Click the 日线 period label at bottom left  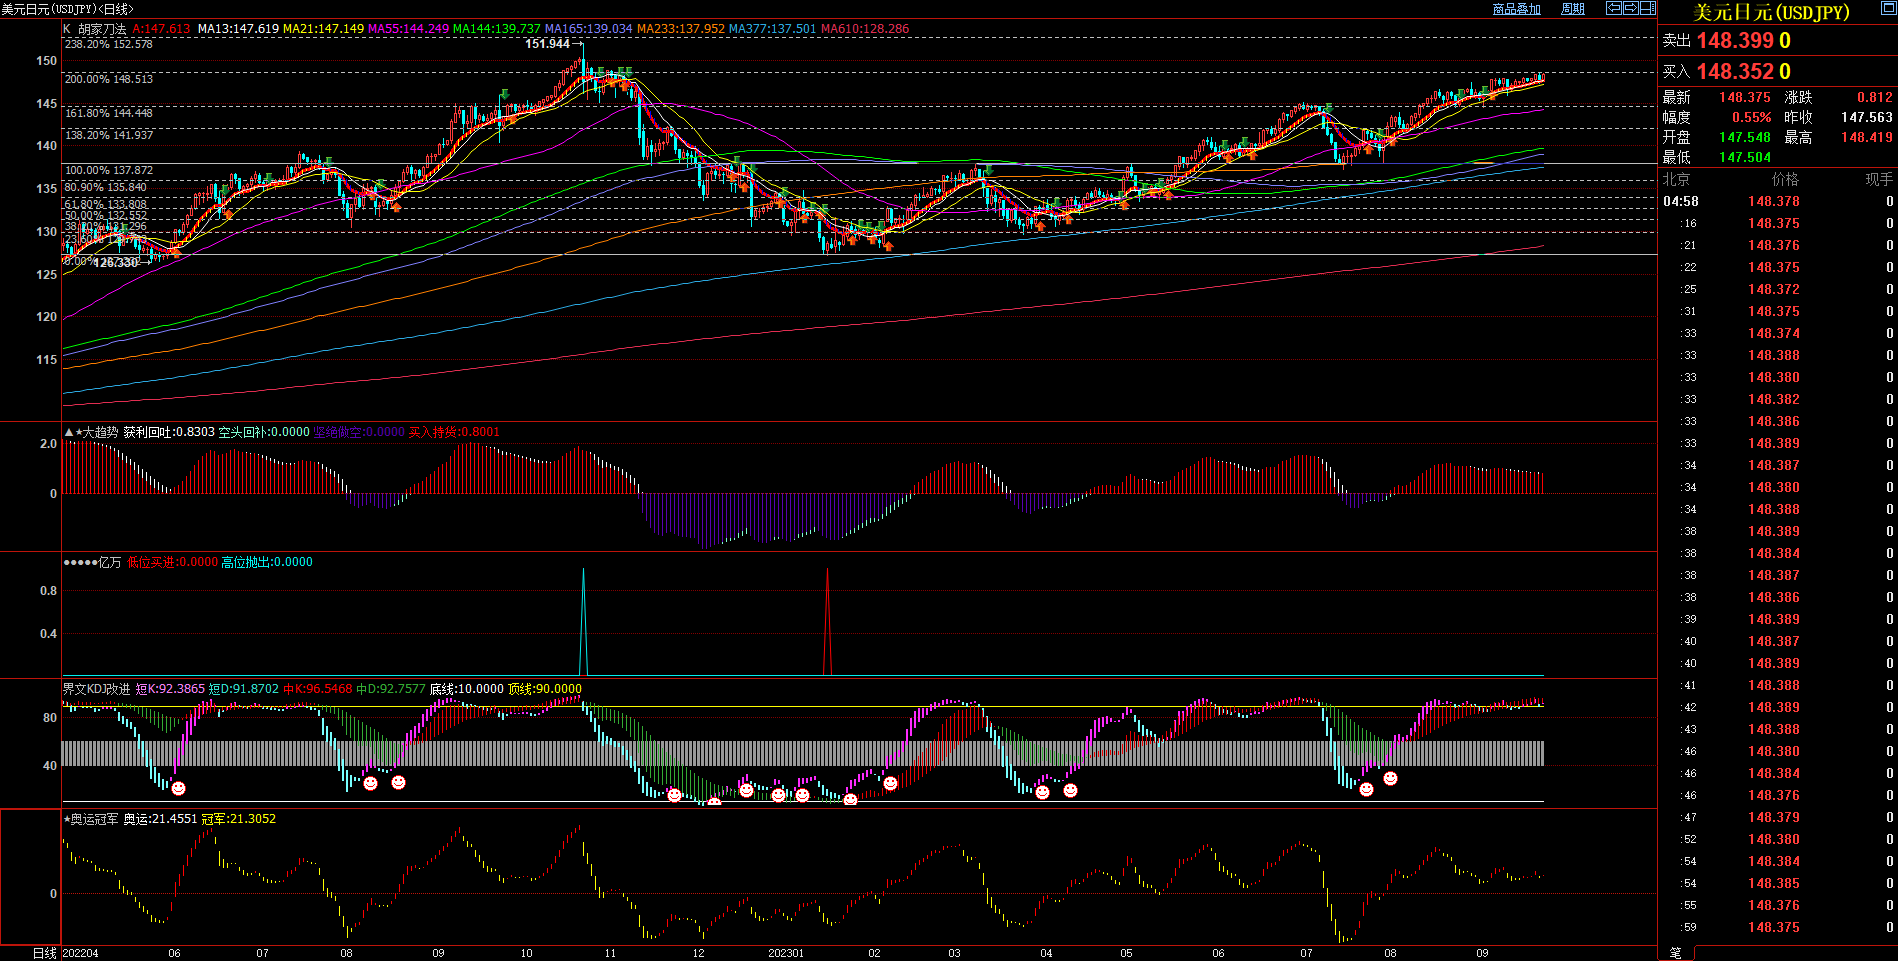pyautogui.click(x=44, y=953)
